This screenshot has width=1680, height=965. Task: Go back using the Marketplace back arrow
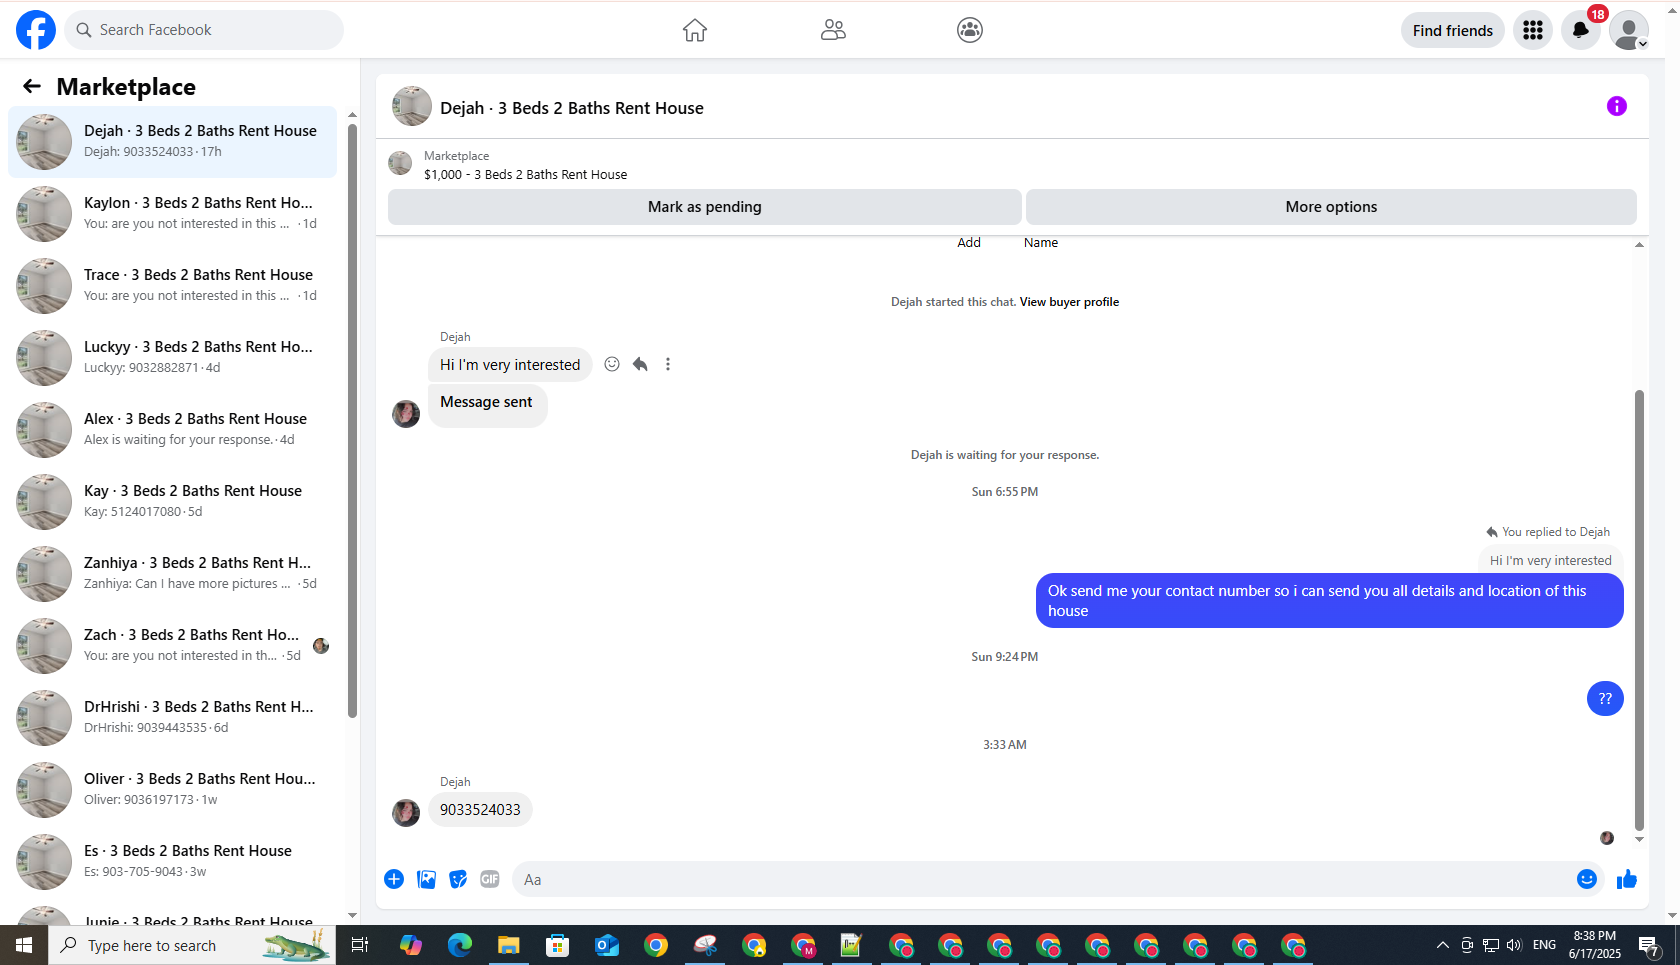pos(32,86)
